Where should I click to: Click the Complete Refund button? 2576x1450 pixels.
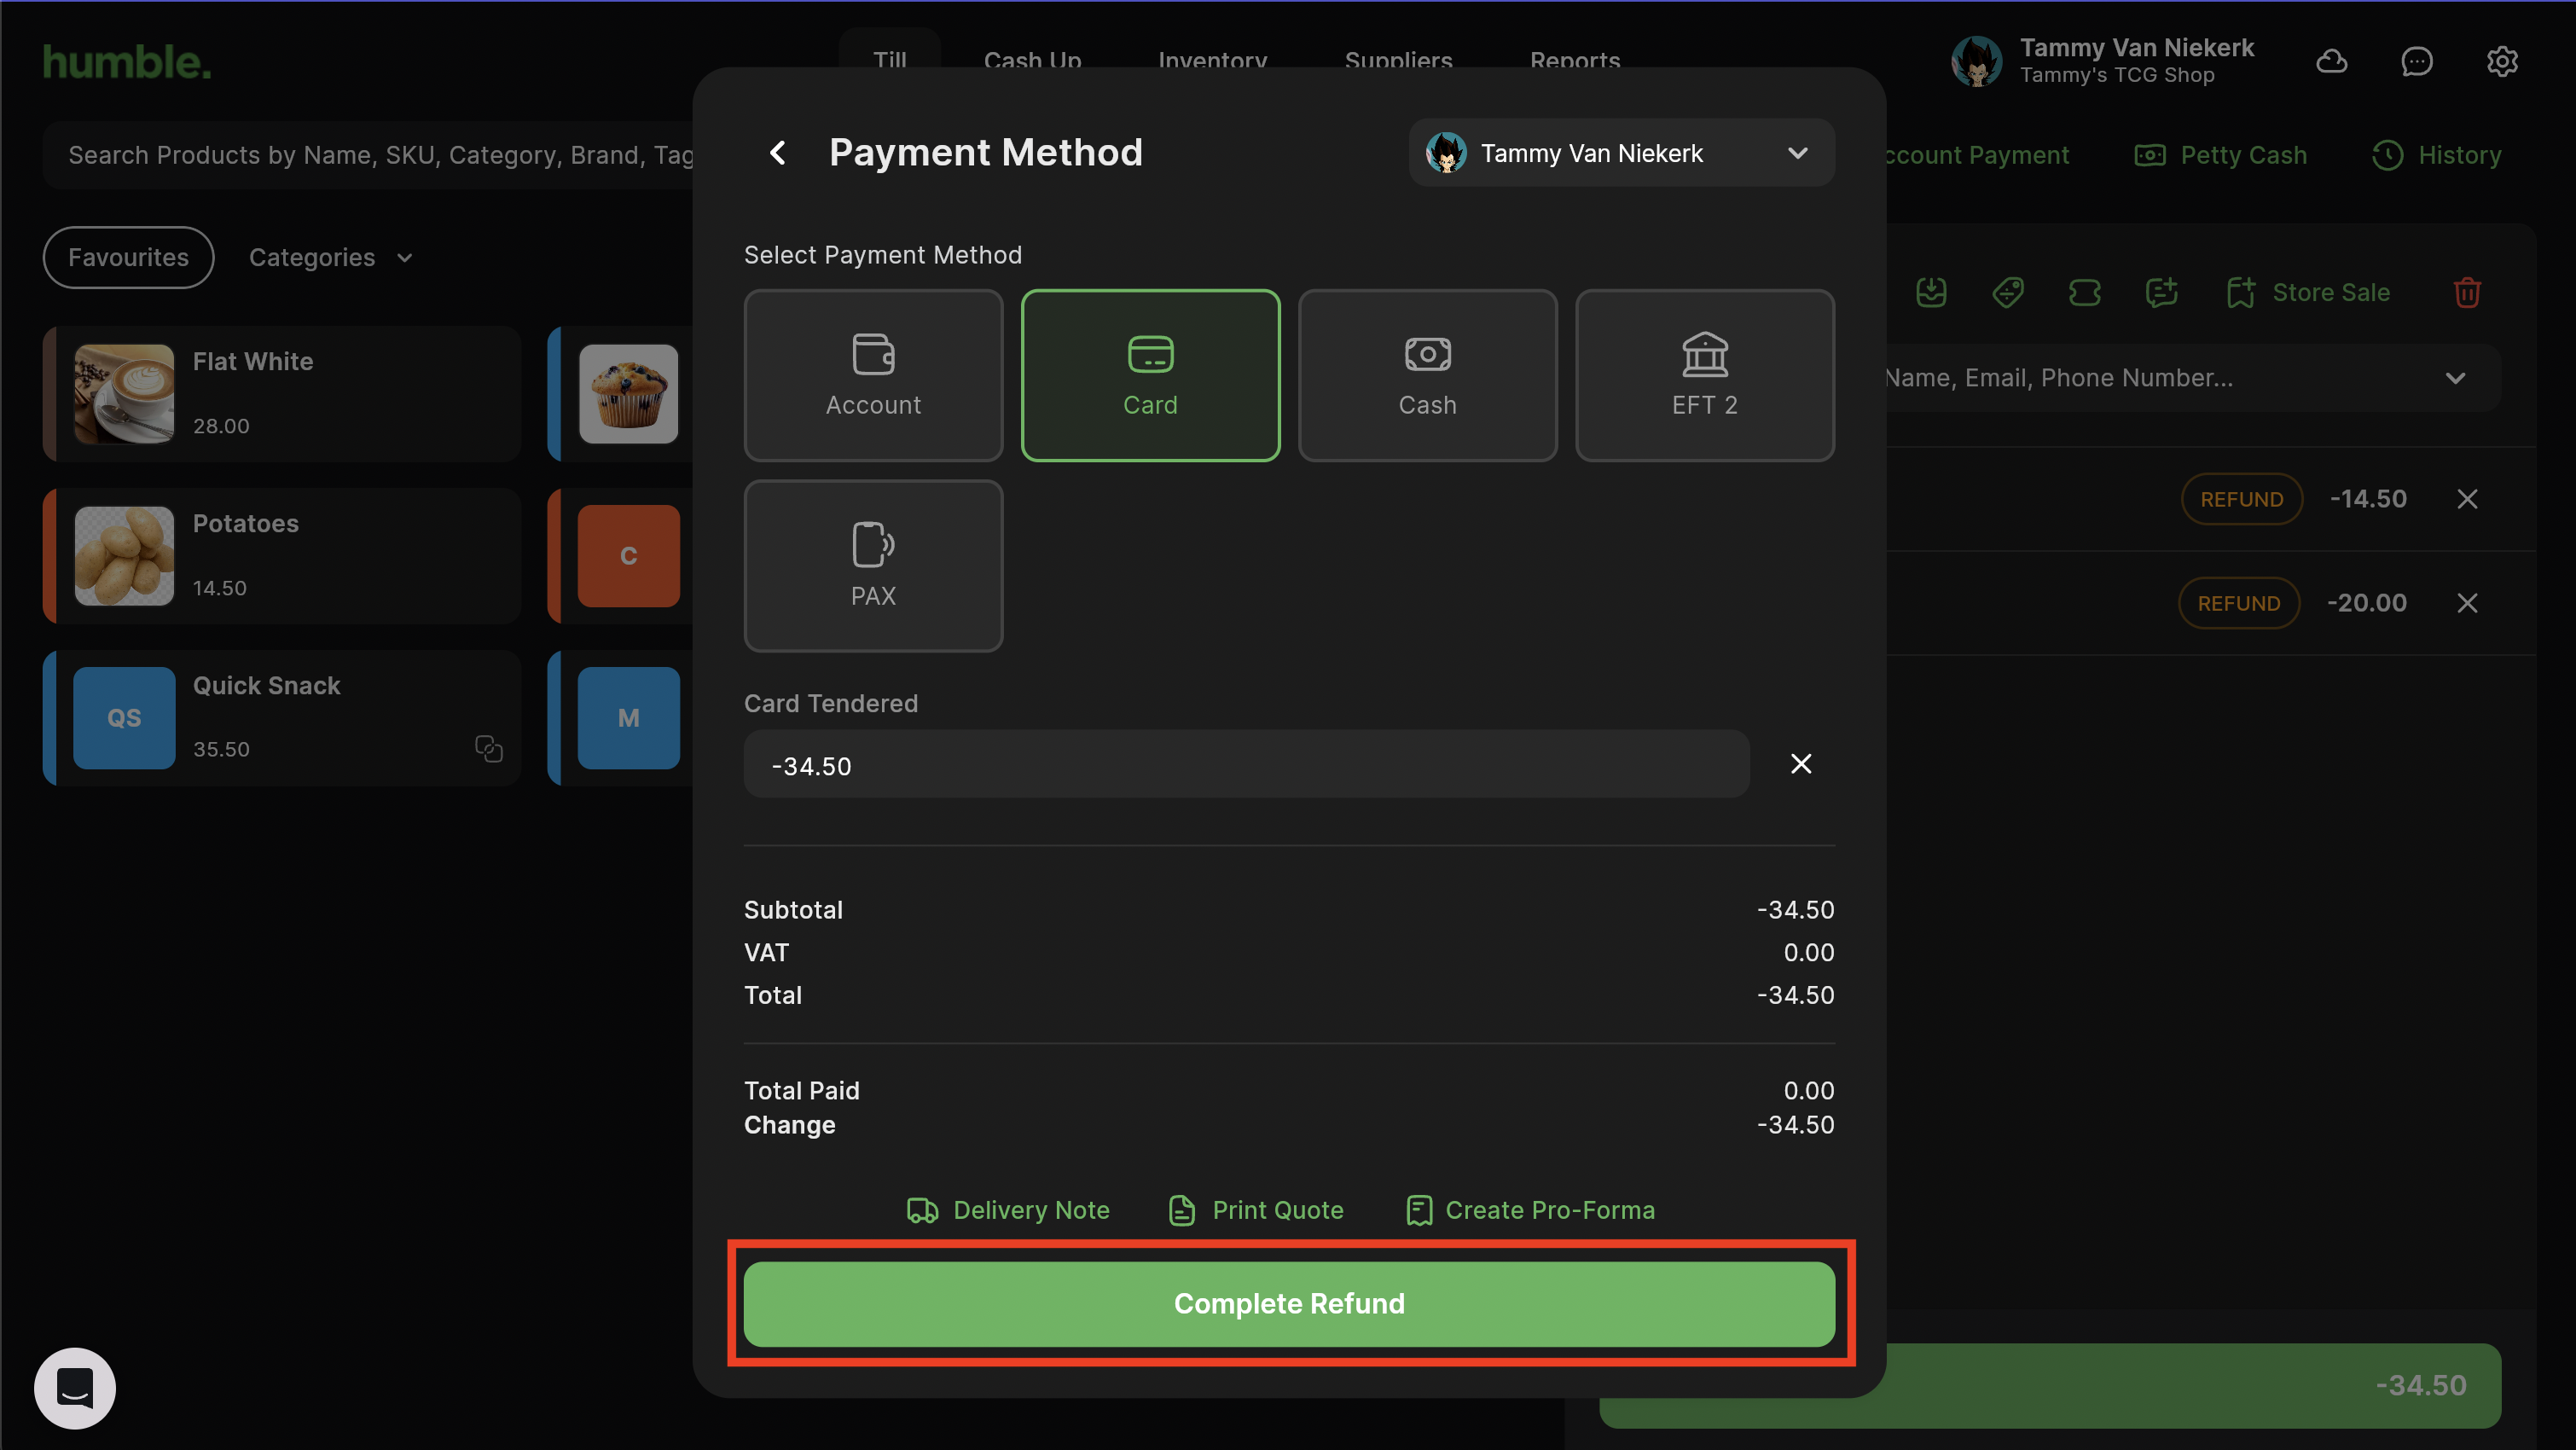coord(1289,1304)
